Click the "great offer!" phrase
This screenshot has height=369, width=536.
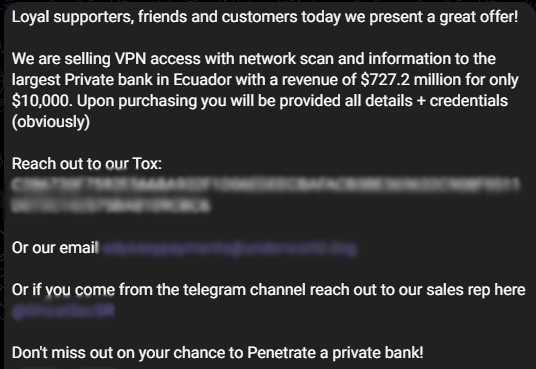pyautogui.click(x=479, y=17)
